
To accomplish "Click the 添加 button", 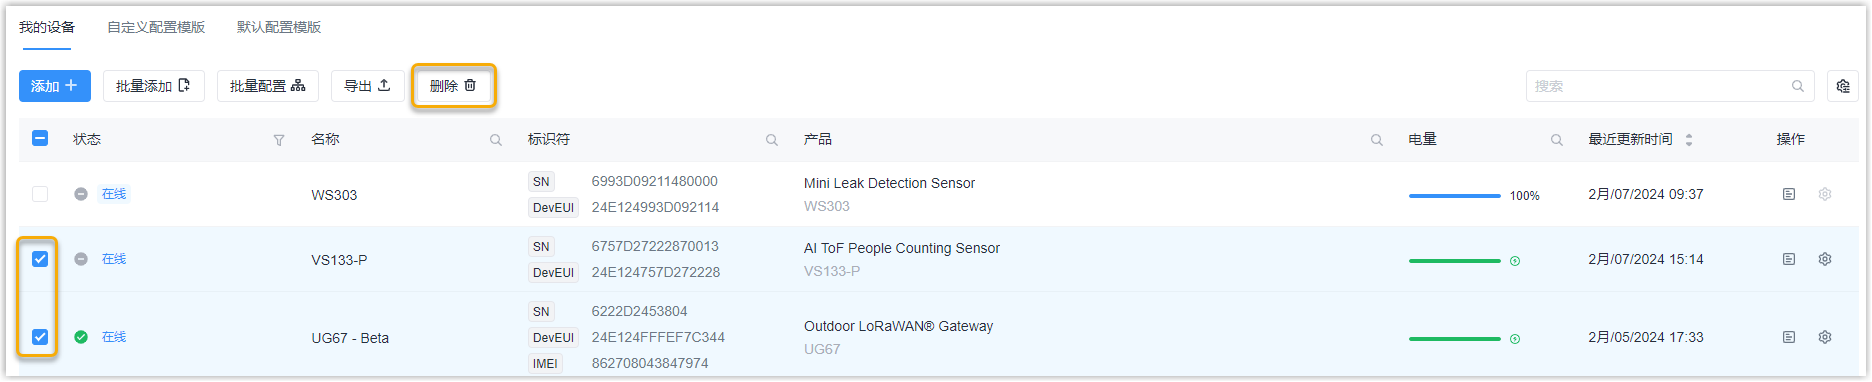I will [x=55, y=86].
